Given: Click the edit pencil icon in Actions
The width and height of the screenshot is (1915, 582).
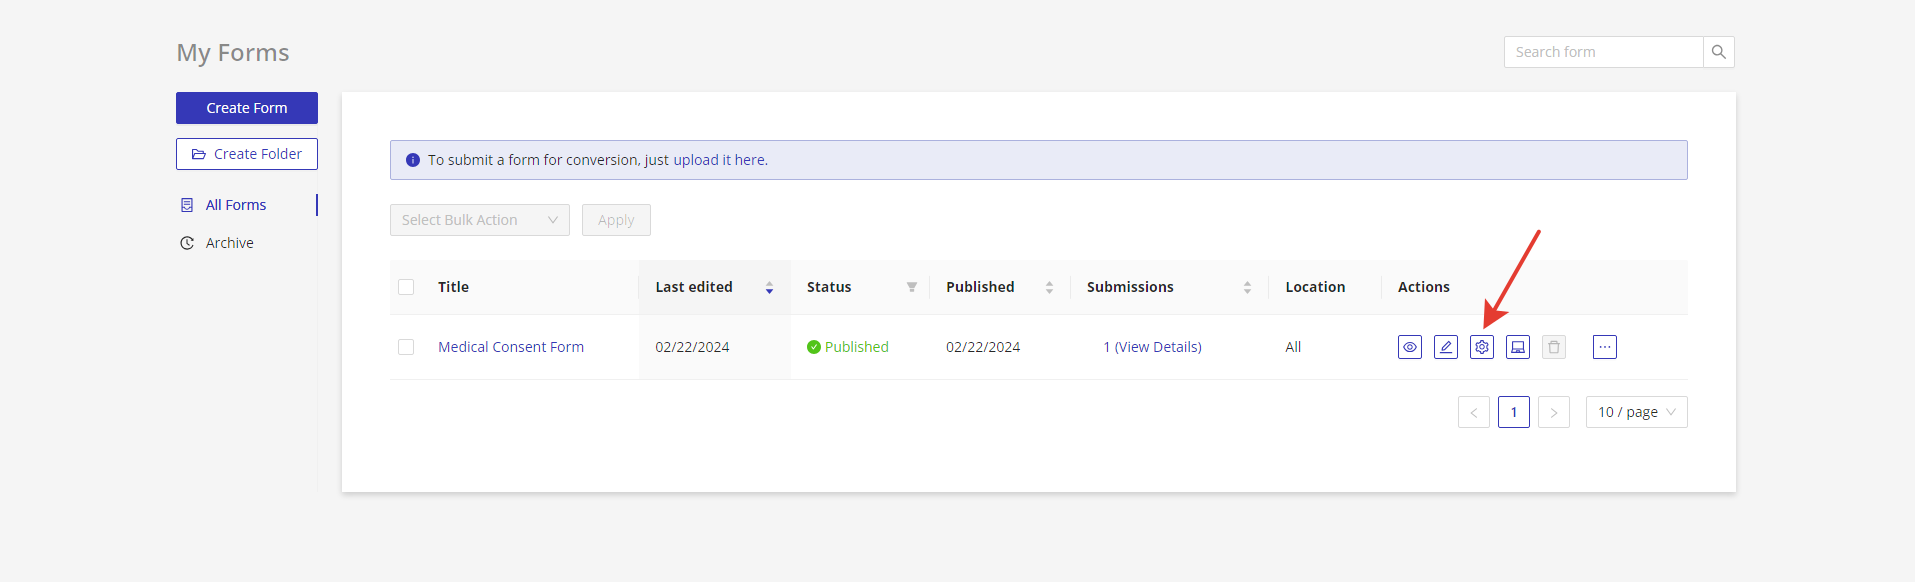Looking at the screenshot, I should (x=1445, y=347).
